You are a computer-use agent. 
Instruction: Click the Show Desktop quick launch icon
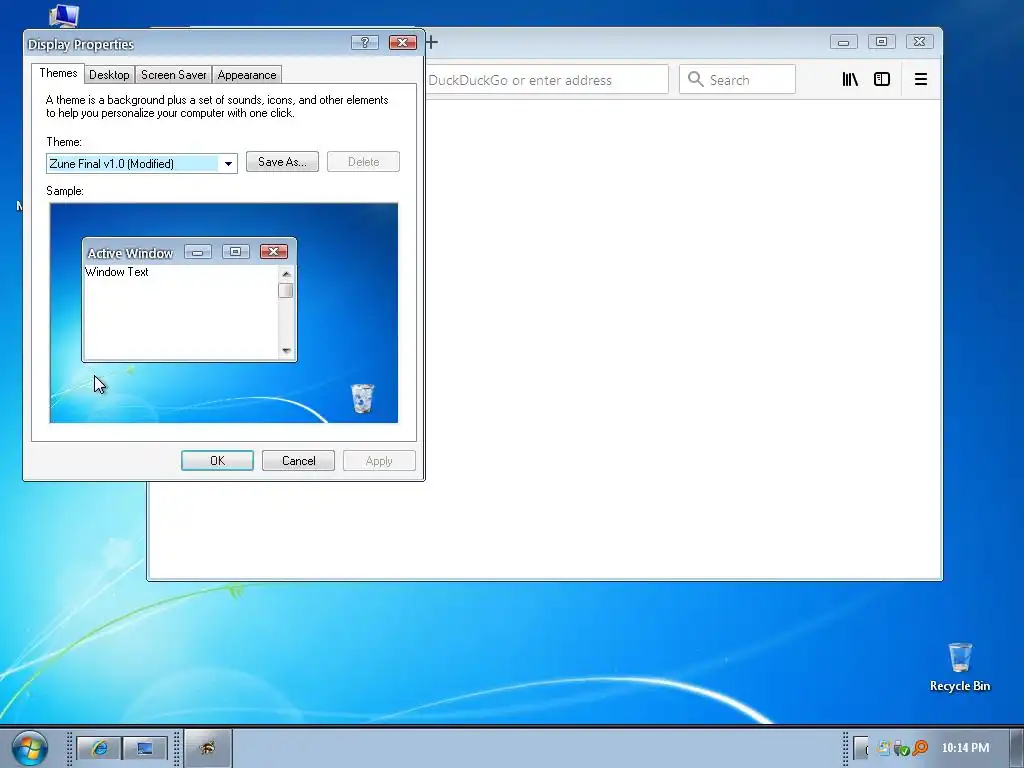pyautogui.click(x=145, y=748)
